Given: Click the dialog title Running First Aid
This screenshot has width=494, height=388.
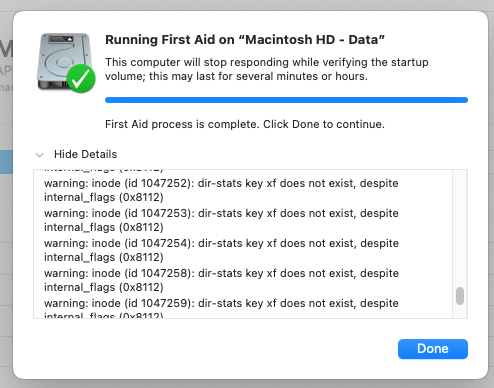Looking at the screenshot, I should (x=245, y=40).
